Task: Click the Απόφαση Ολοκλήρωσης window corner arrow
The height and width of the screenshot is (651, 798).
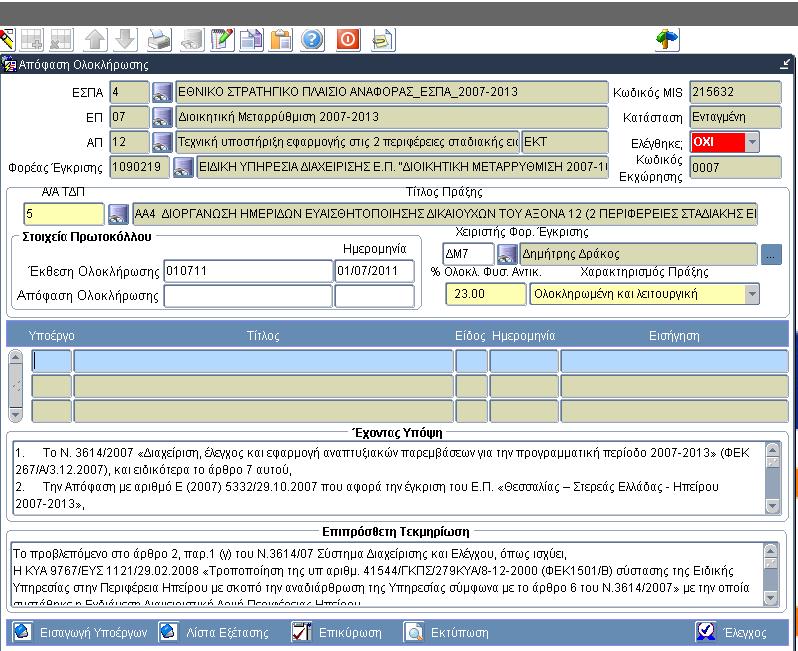Action: (785, 64)
